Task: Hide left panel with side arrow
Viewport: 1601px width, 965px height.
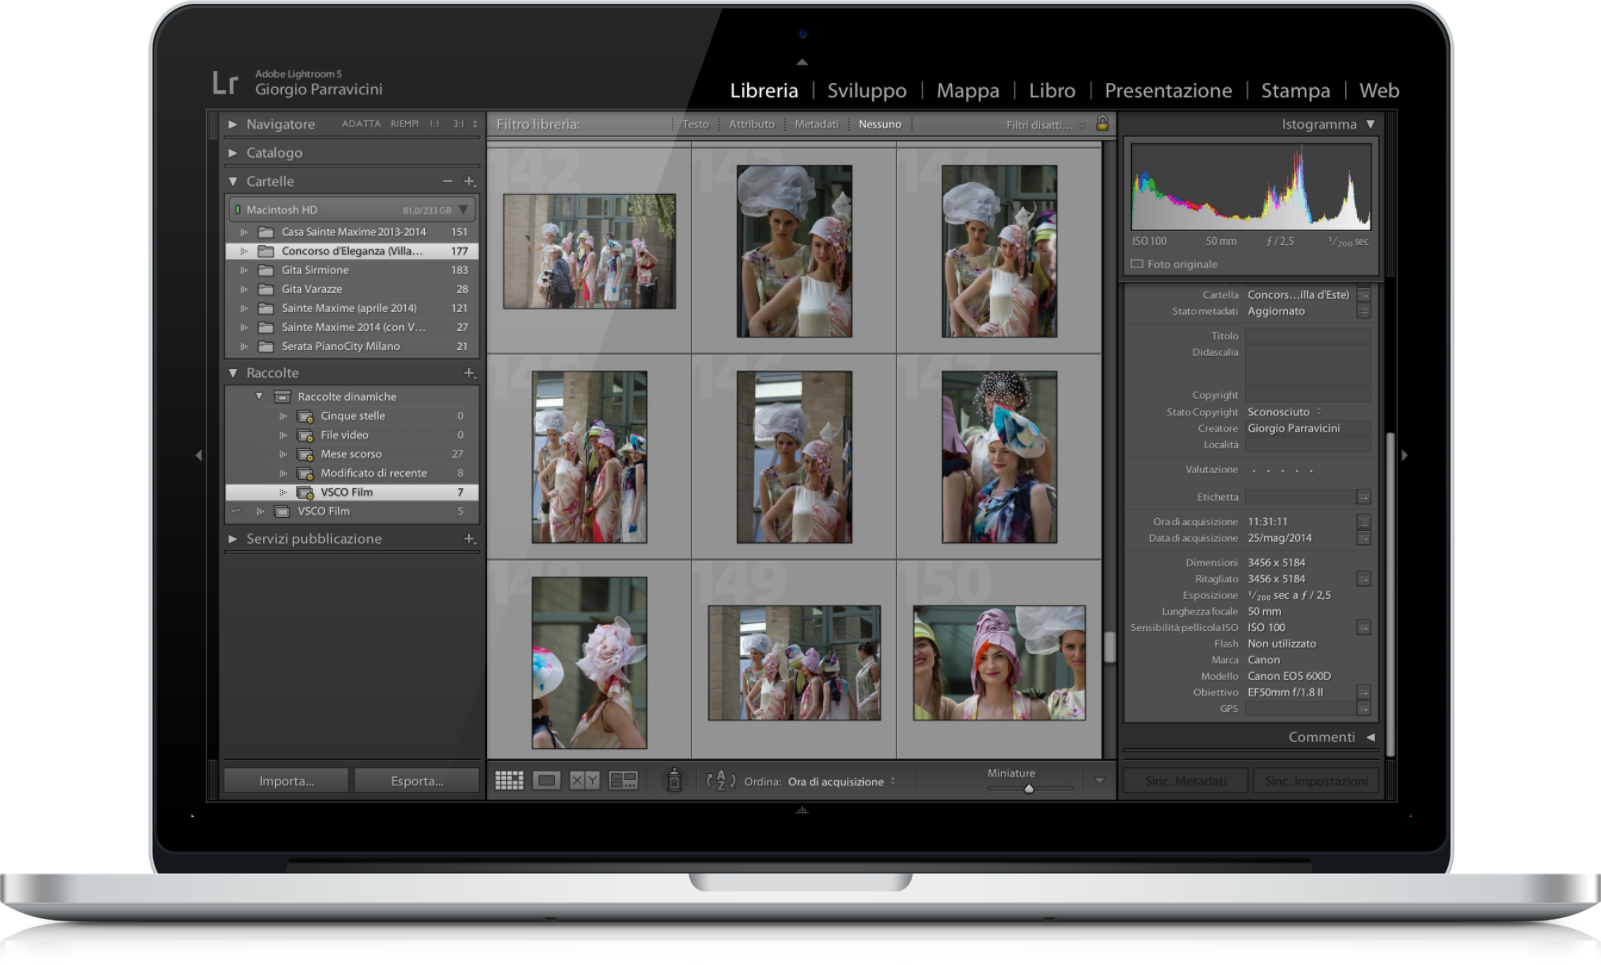Action: click(198, 455)
